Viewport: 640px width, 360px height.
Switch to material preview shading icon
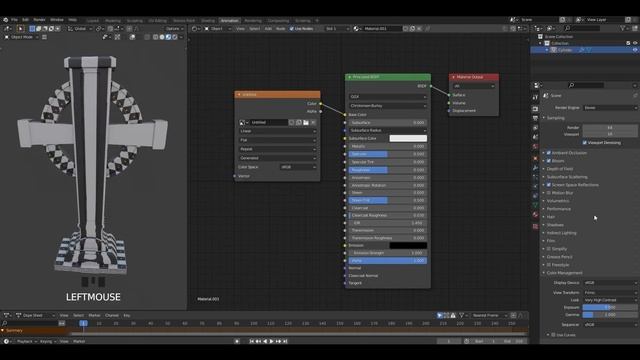point(168,37)
